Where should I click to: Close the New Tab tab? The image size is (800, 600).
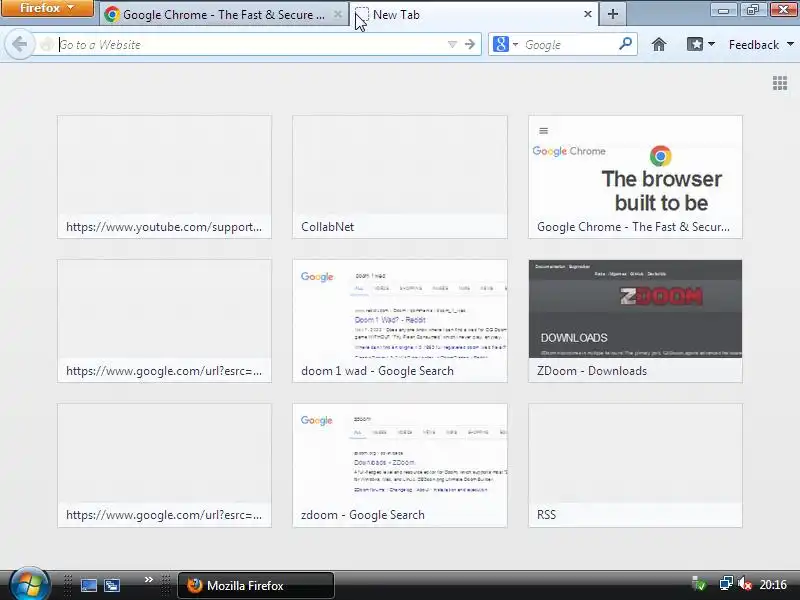pyautogui.click(x=588, y=14)
